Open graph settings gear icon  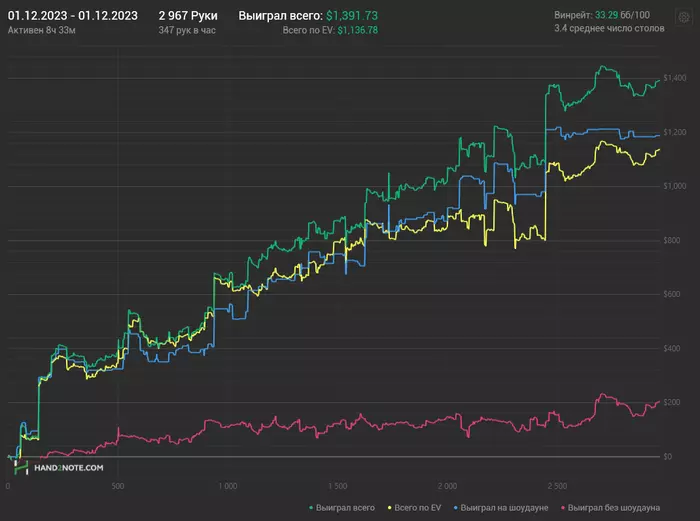coord(683,17)
